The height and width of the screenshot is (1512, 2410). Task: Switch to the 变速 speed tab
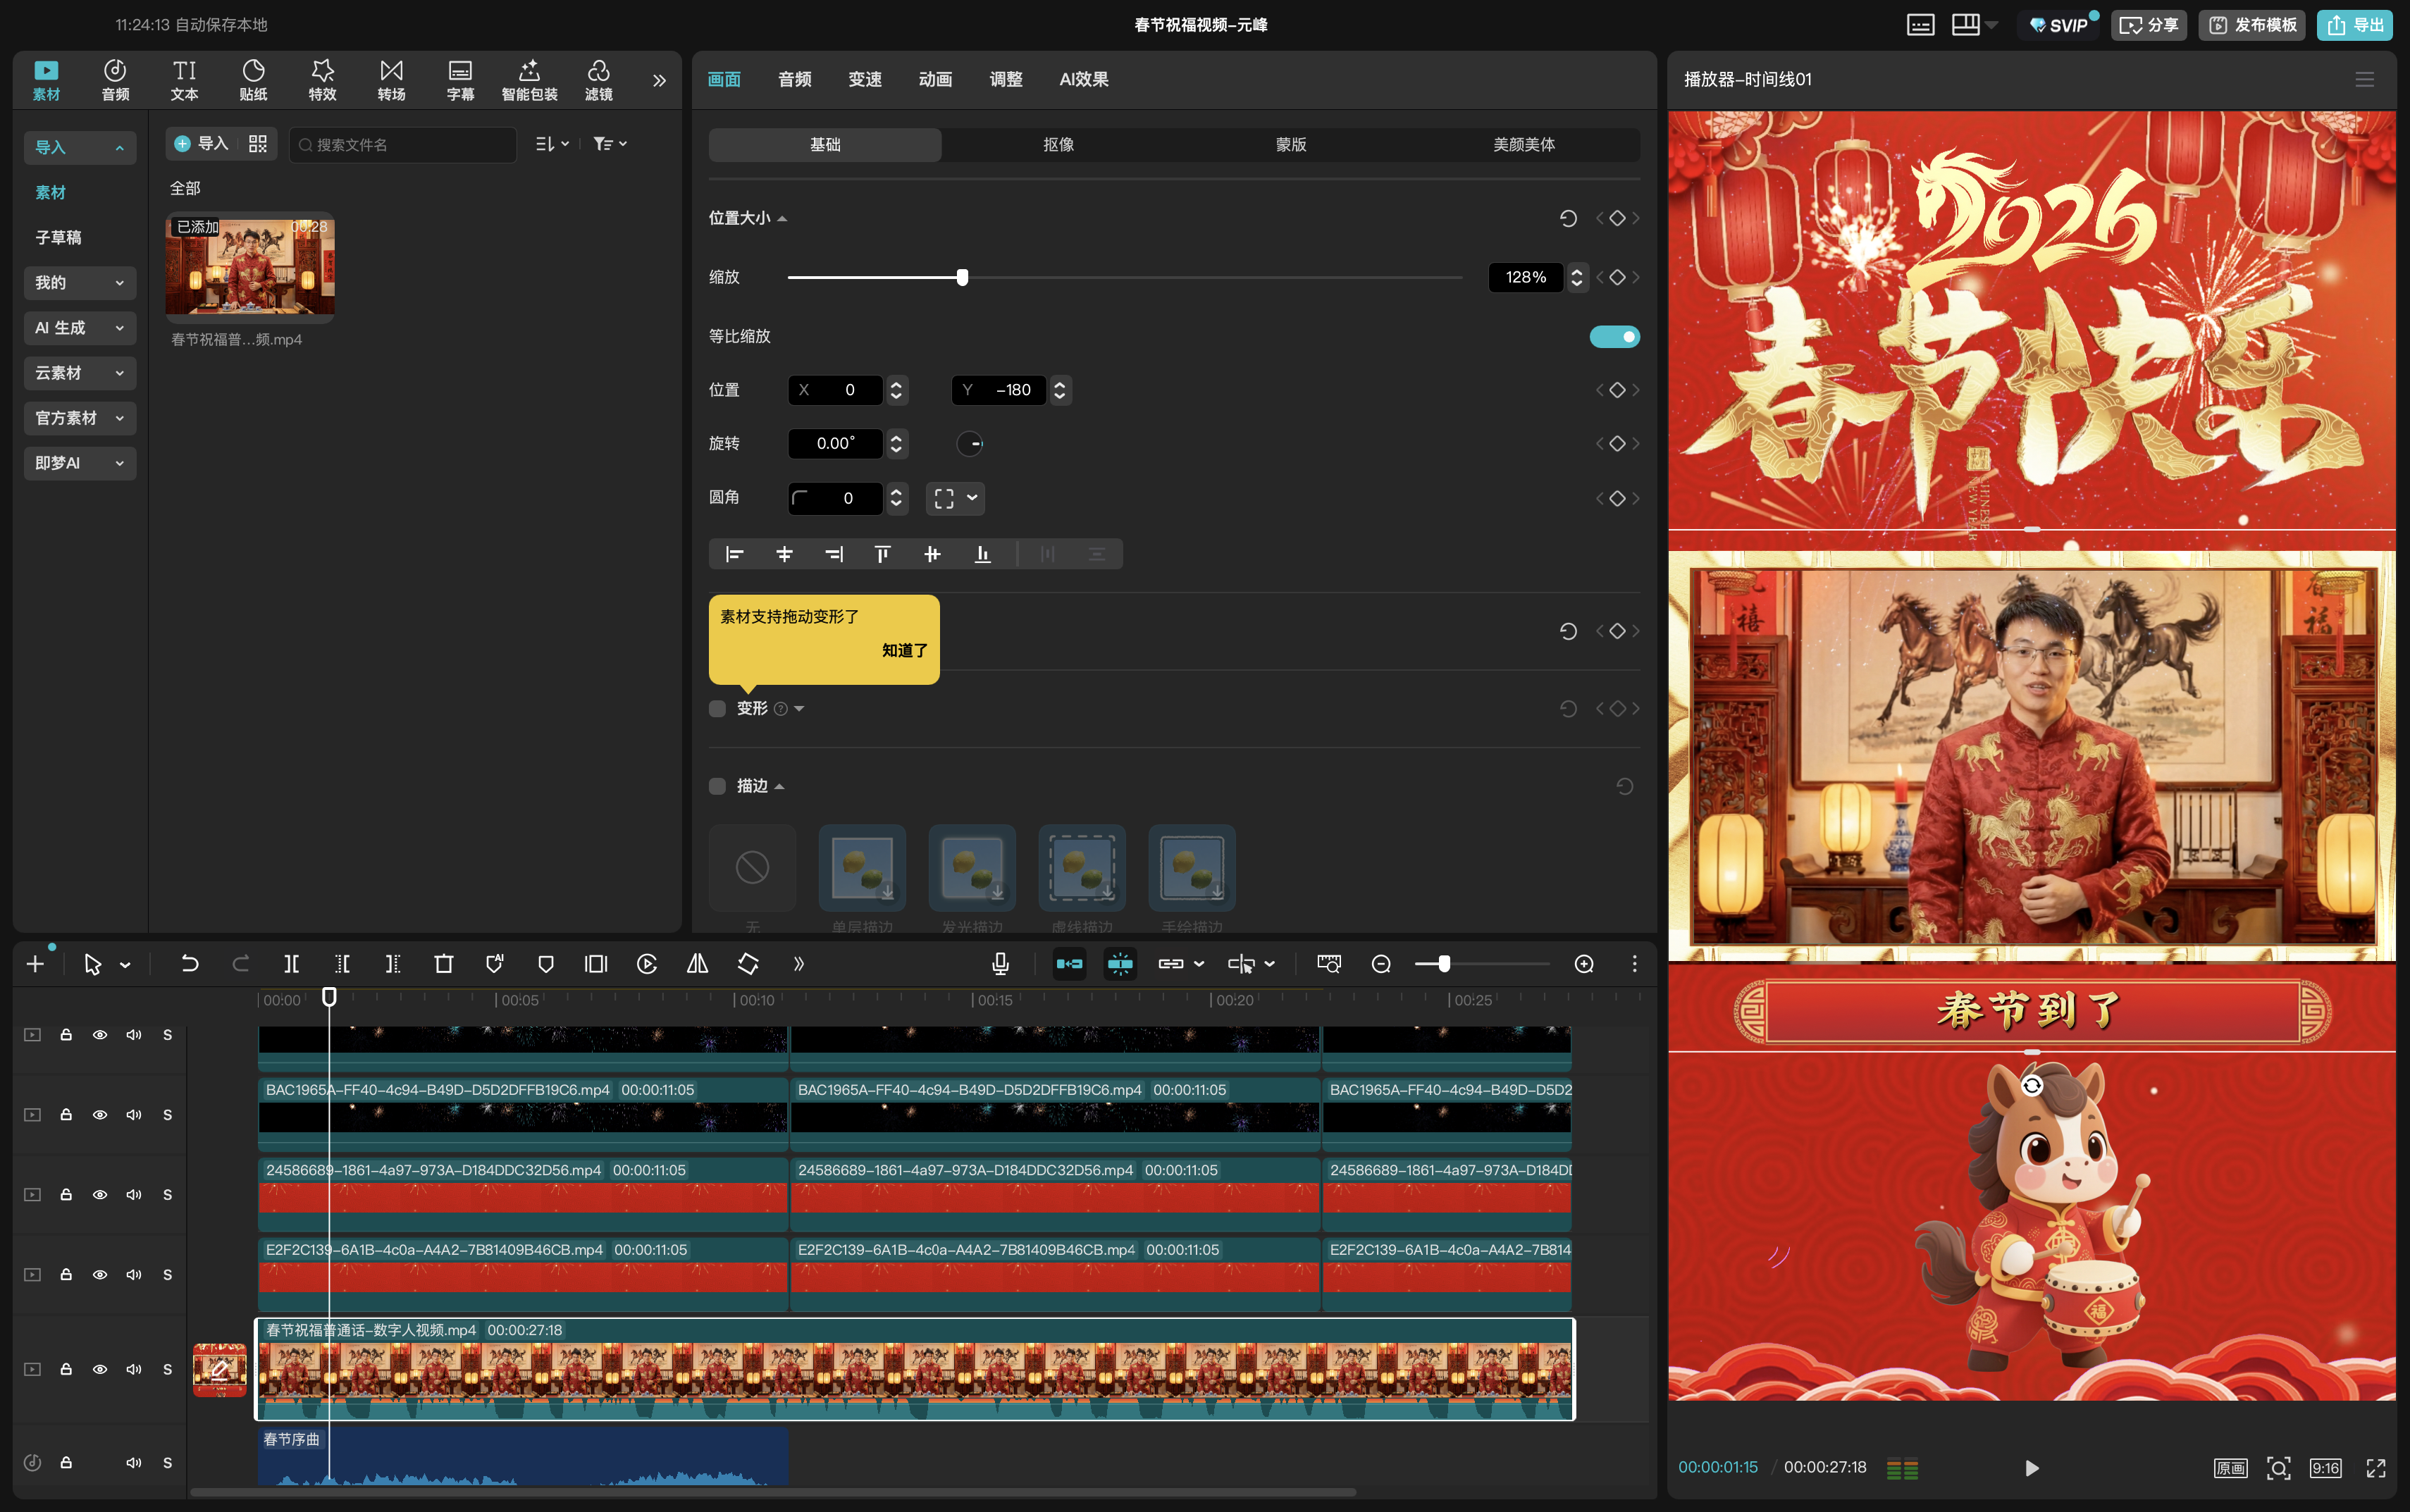[865, 79]
